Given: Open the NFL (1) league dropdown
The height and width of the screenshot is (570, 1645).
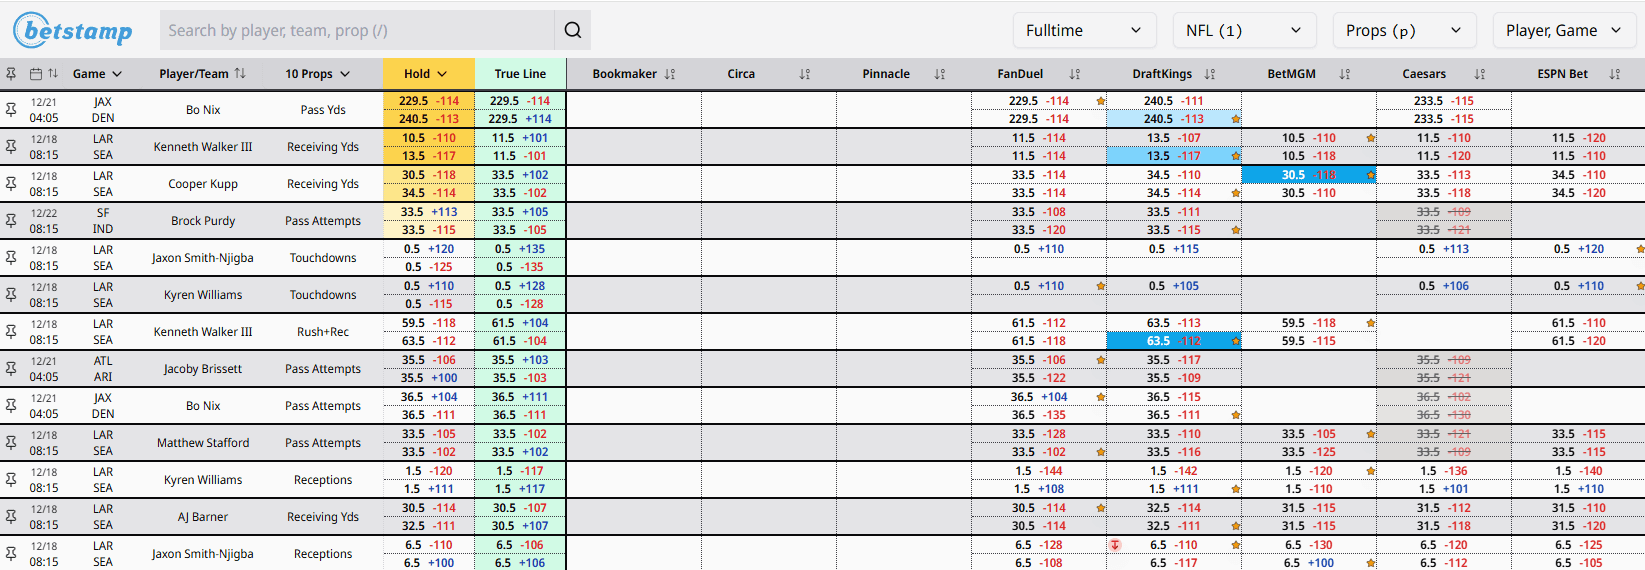Looking at the screenshot, I should point(1245,30).
